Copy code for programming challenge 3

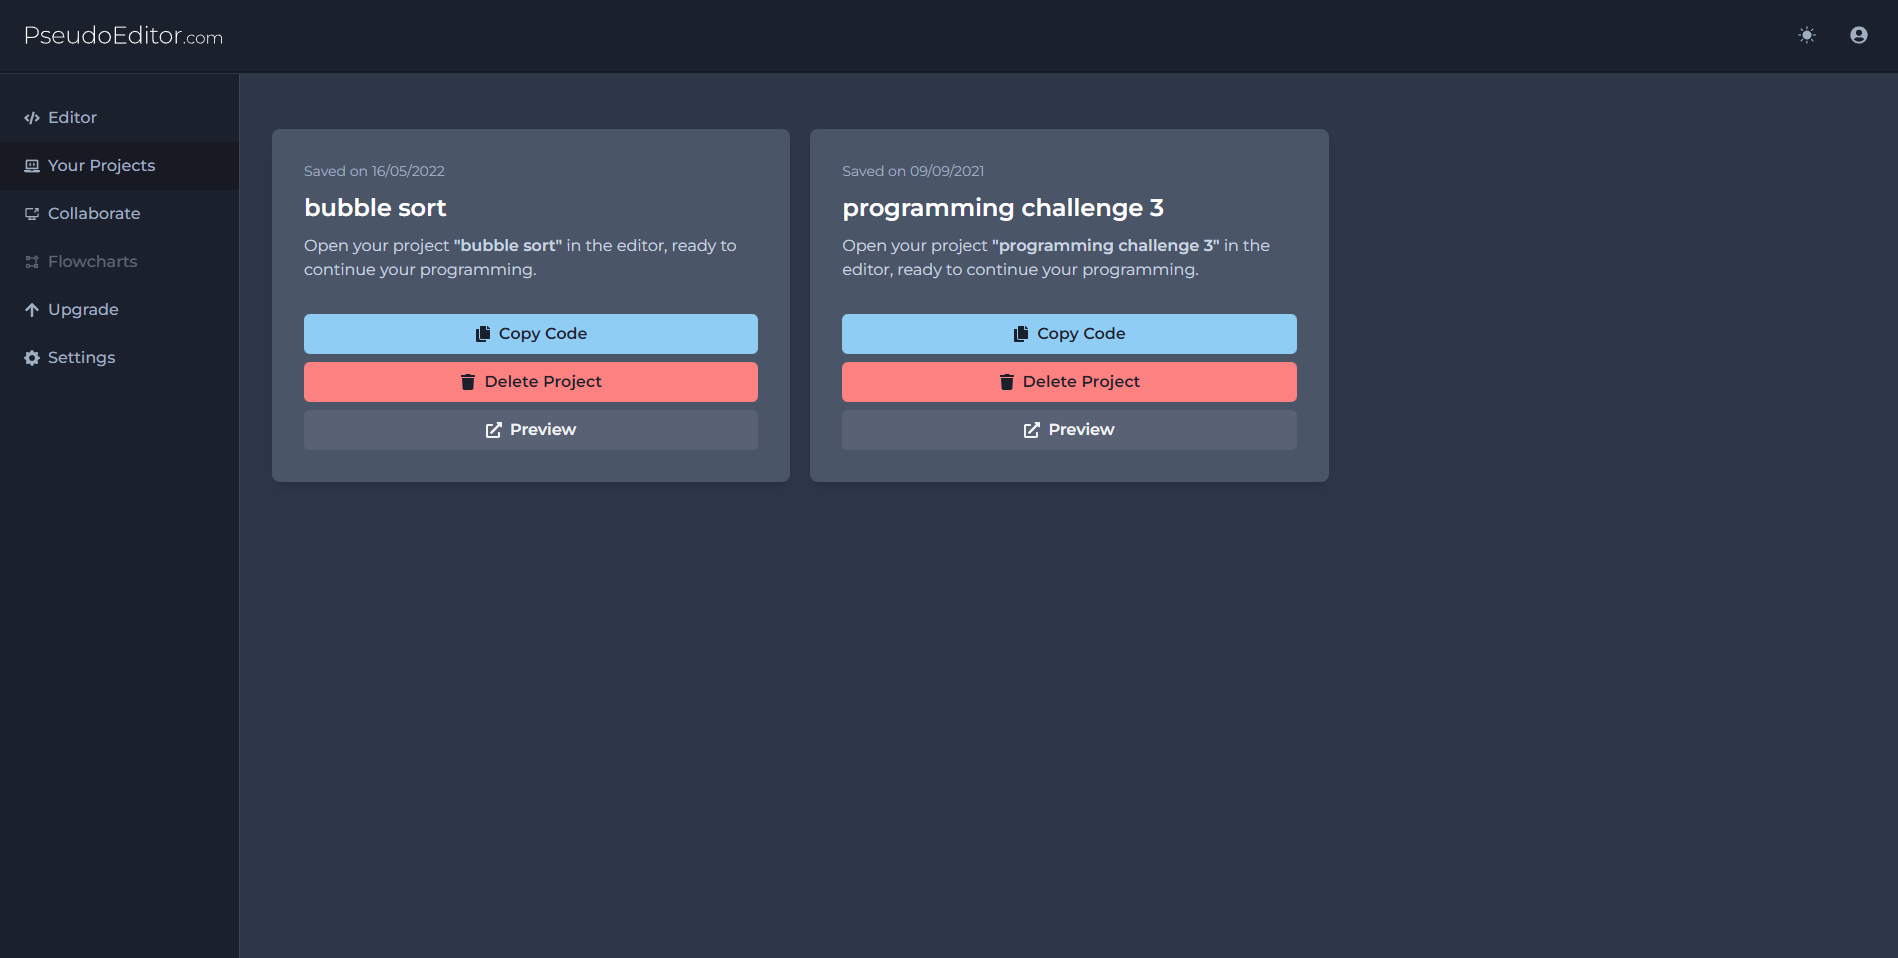1069,334
